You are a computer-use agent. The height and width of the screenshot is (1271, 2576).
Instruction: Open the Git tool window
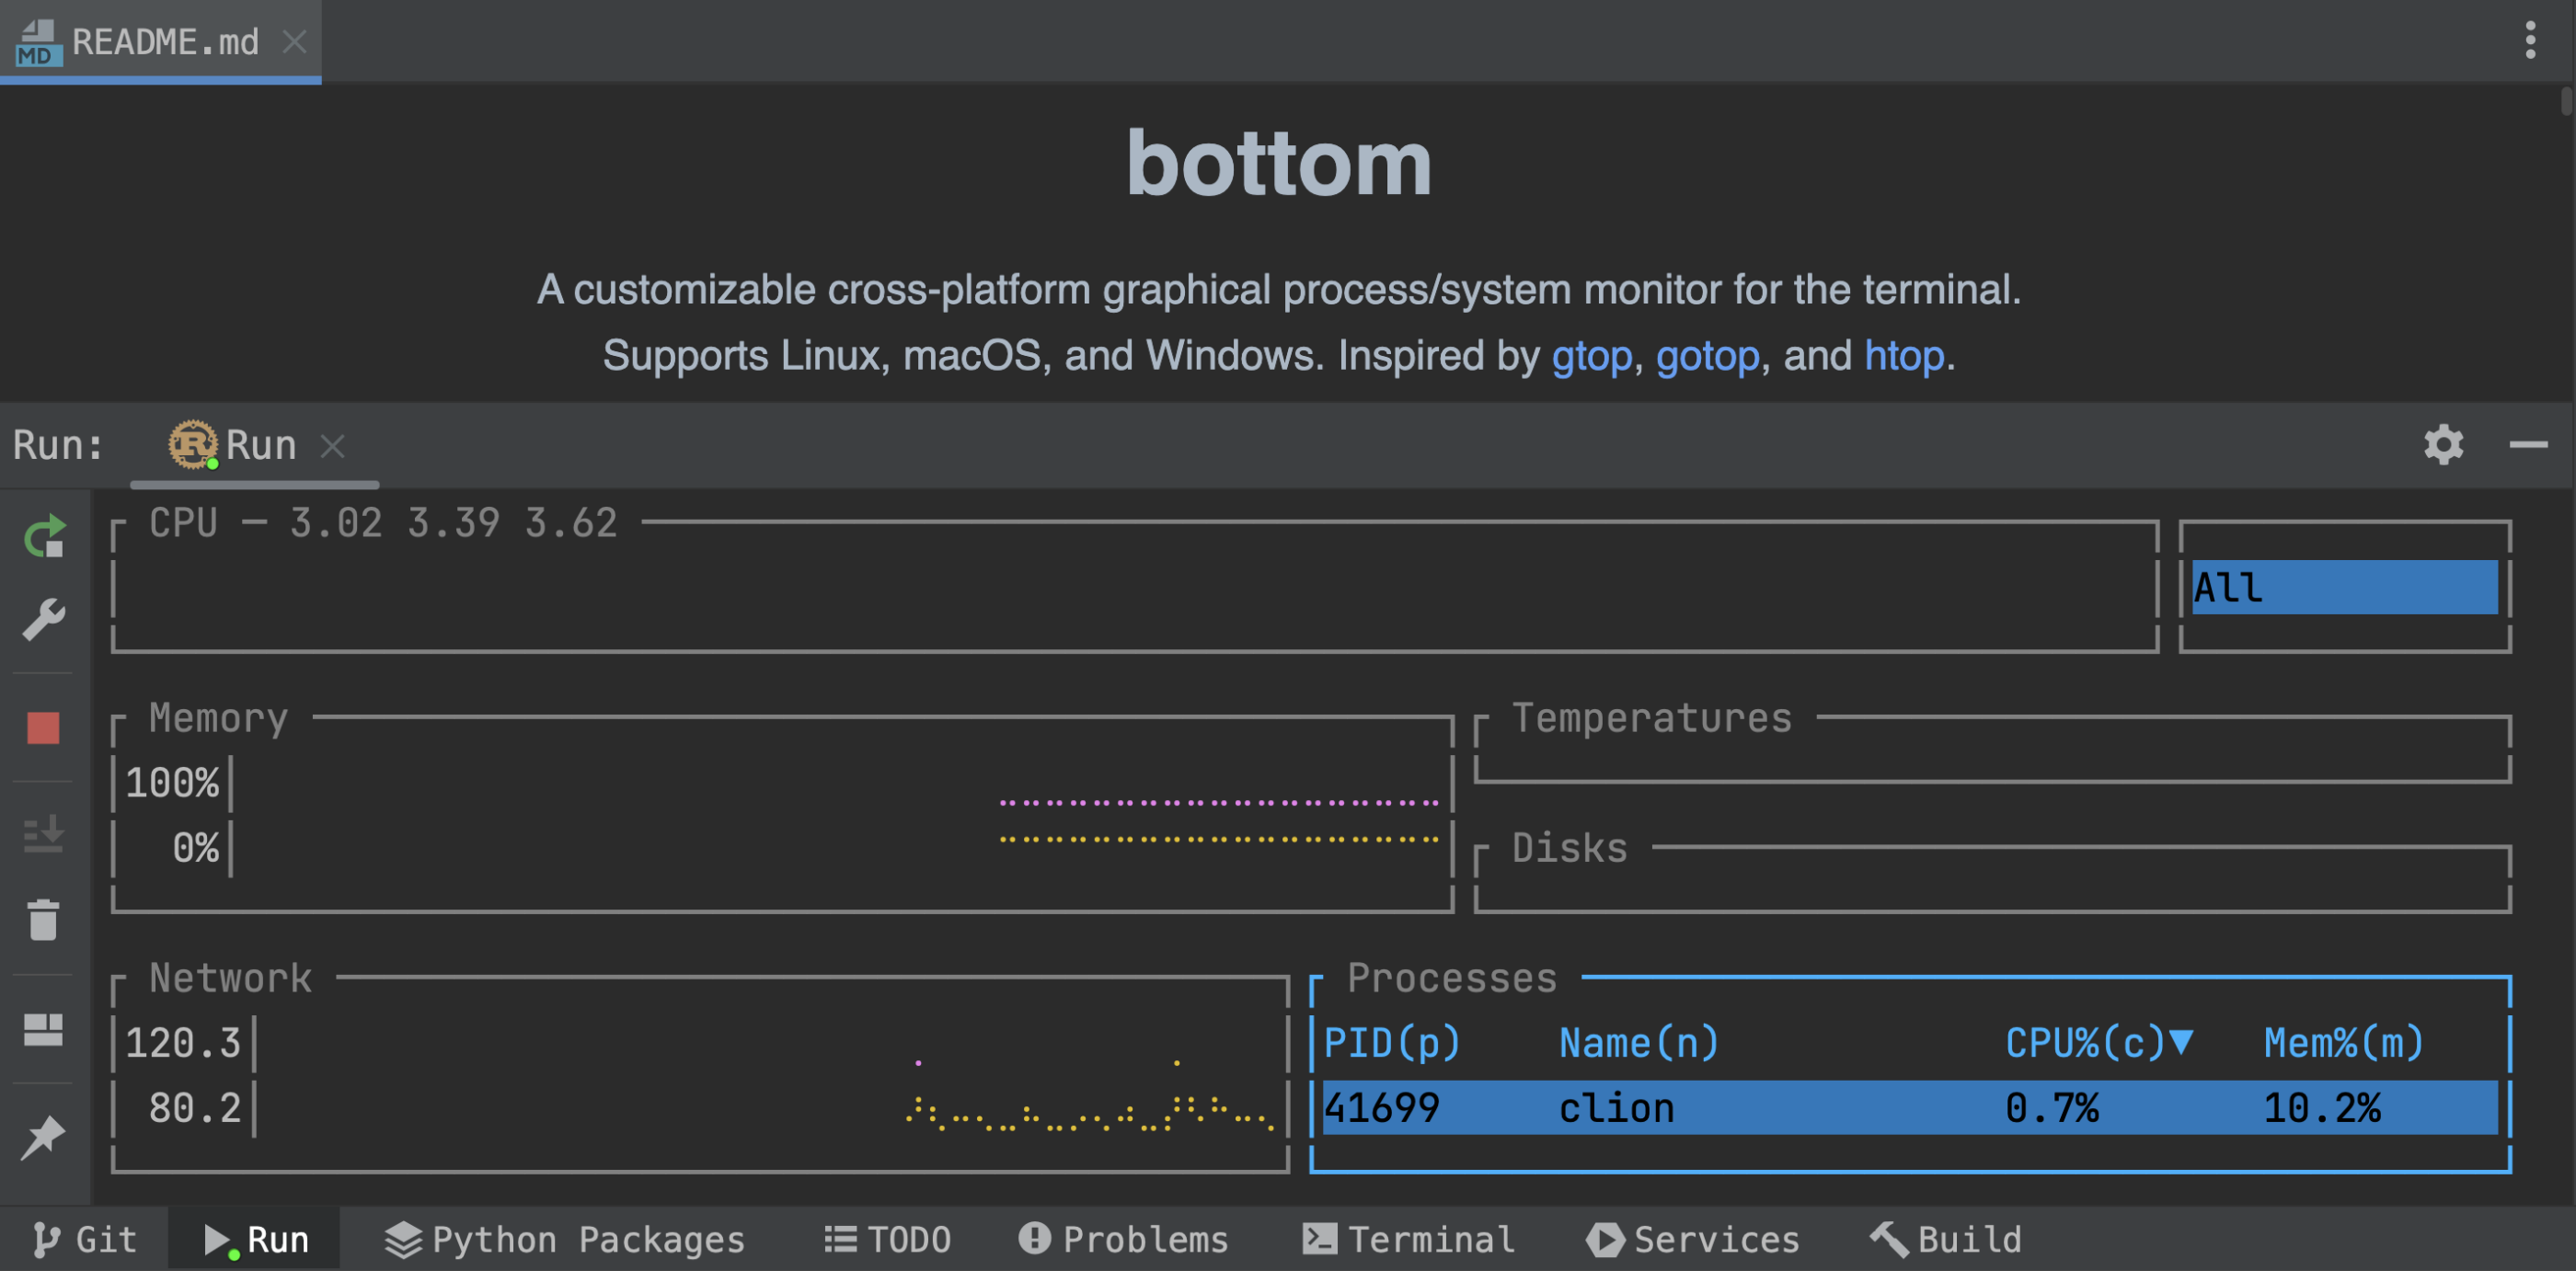[85, 1240]
